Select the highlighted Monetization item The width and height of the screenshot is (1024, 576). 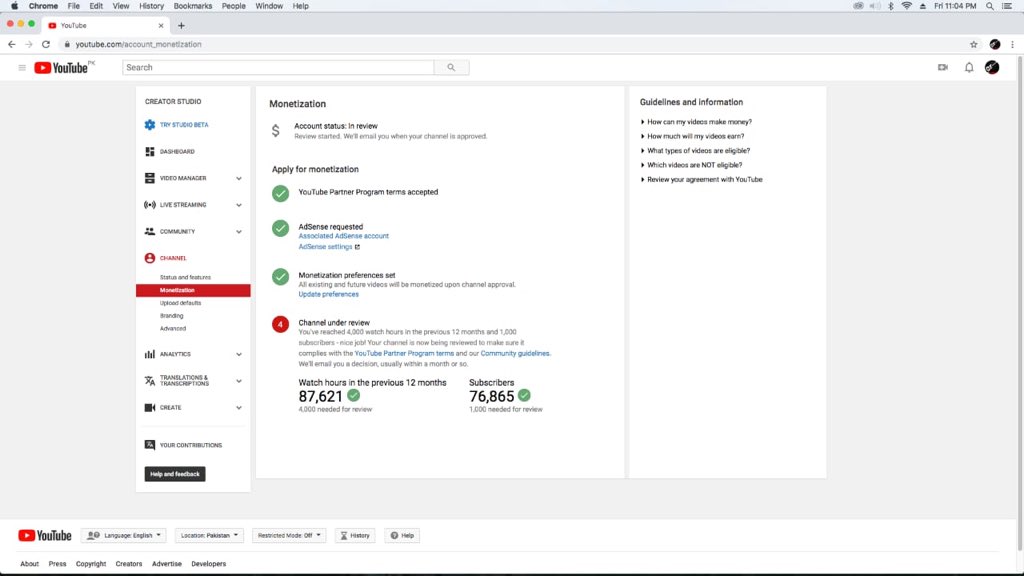[193, 290]
